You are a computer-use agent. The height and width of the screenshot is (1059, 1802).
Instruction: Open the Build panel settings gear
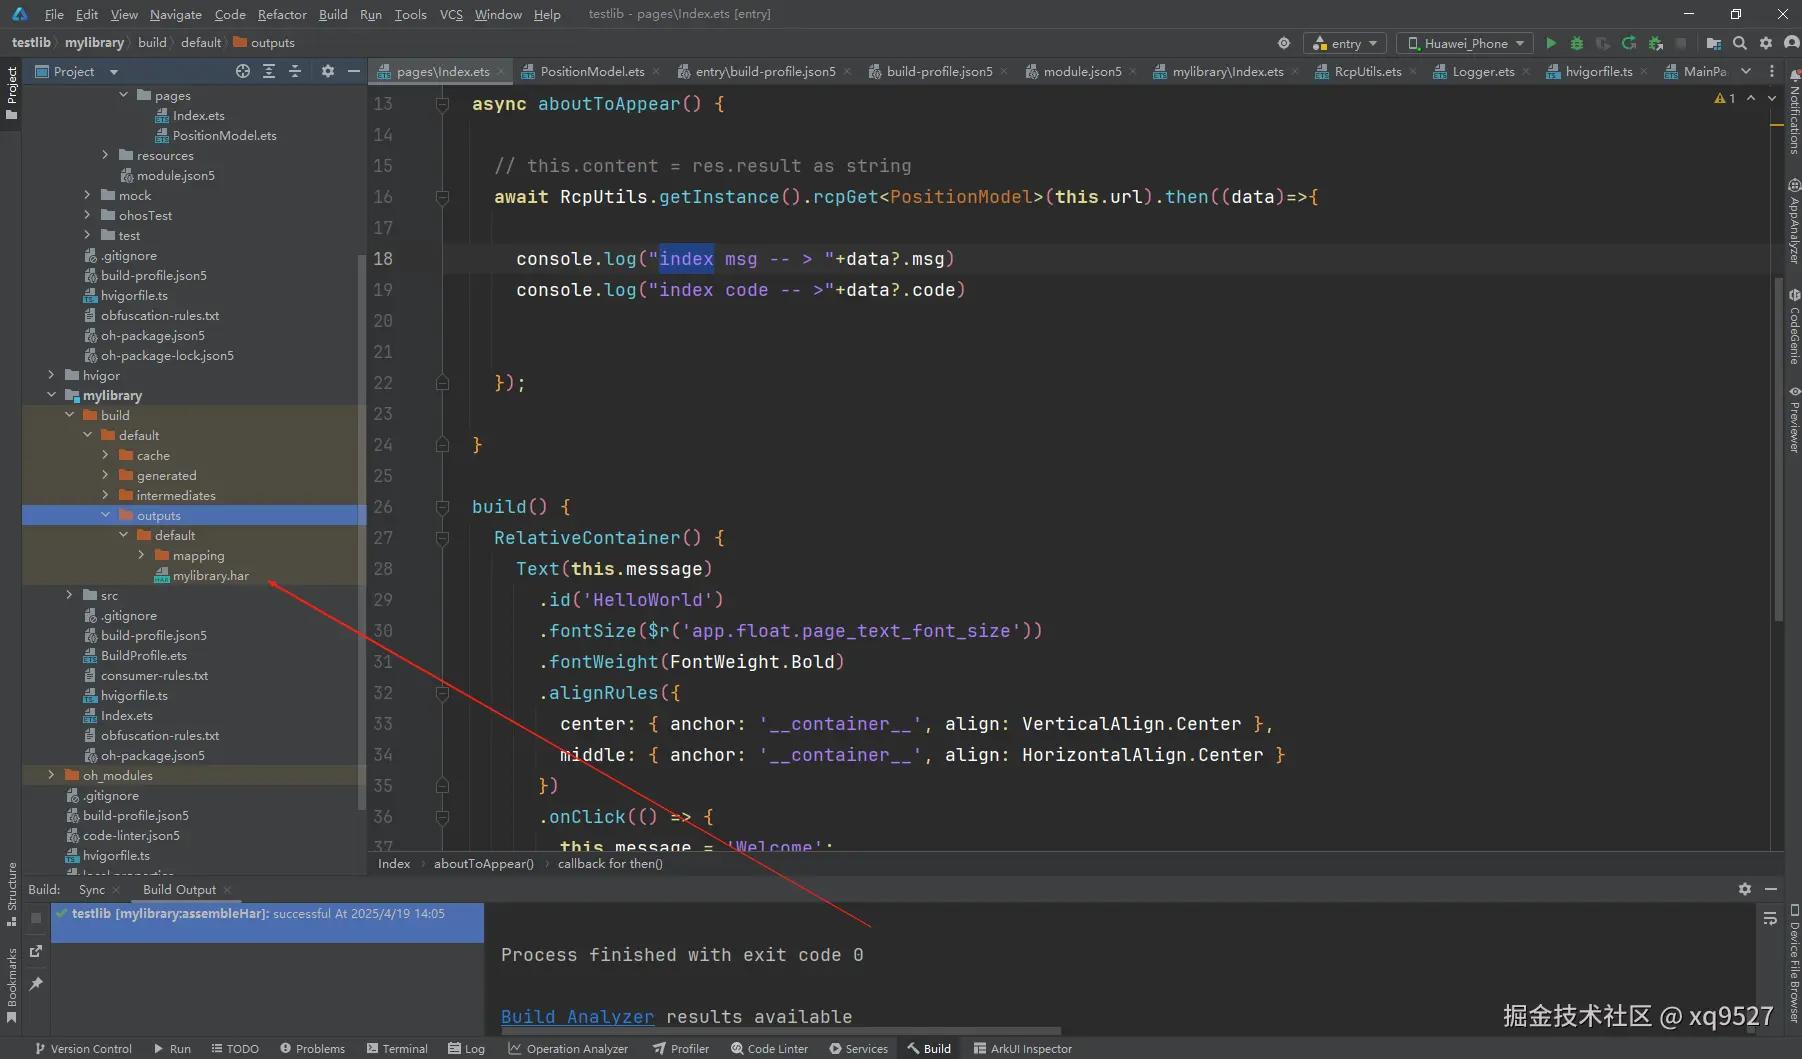coord(1745,889)
